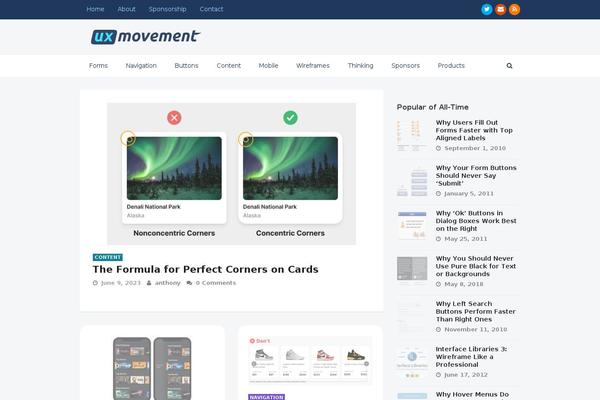
Task: Click the January 5, 2011 date
Action: tap(469, 194)
